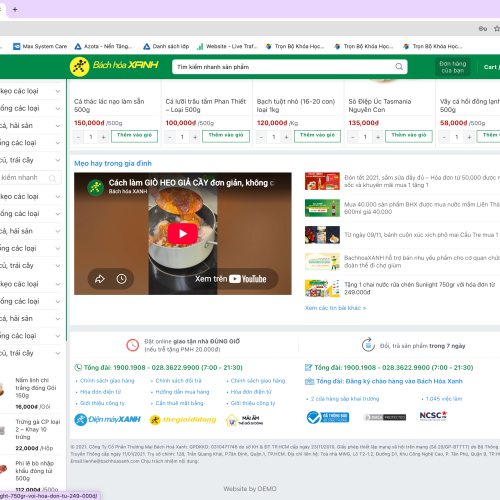
Task: Click the Cách làm GIÒ HEO GIẢ CẦY video title
Action: click(191, 183)
